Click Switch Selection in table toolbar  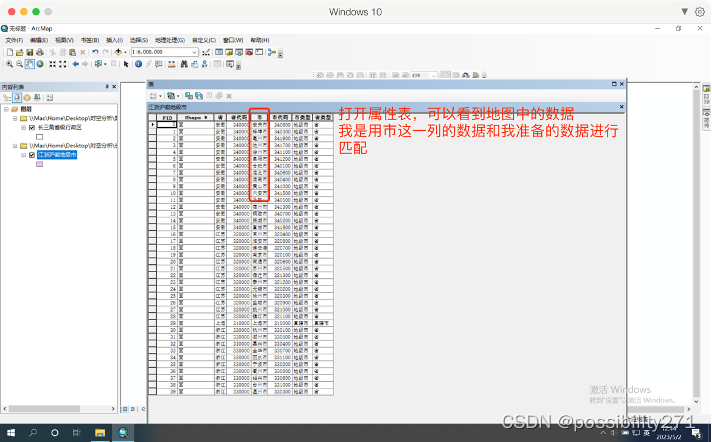pyautogui.click(x=199, y=96)
